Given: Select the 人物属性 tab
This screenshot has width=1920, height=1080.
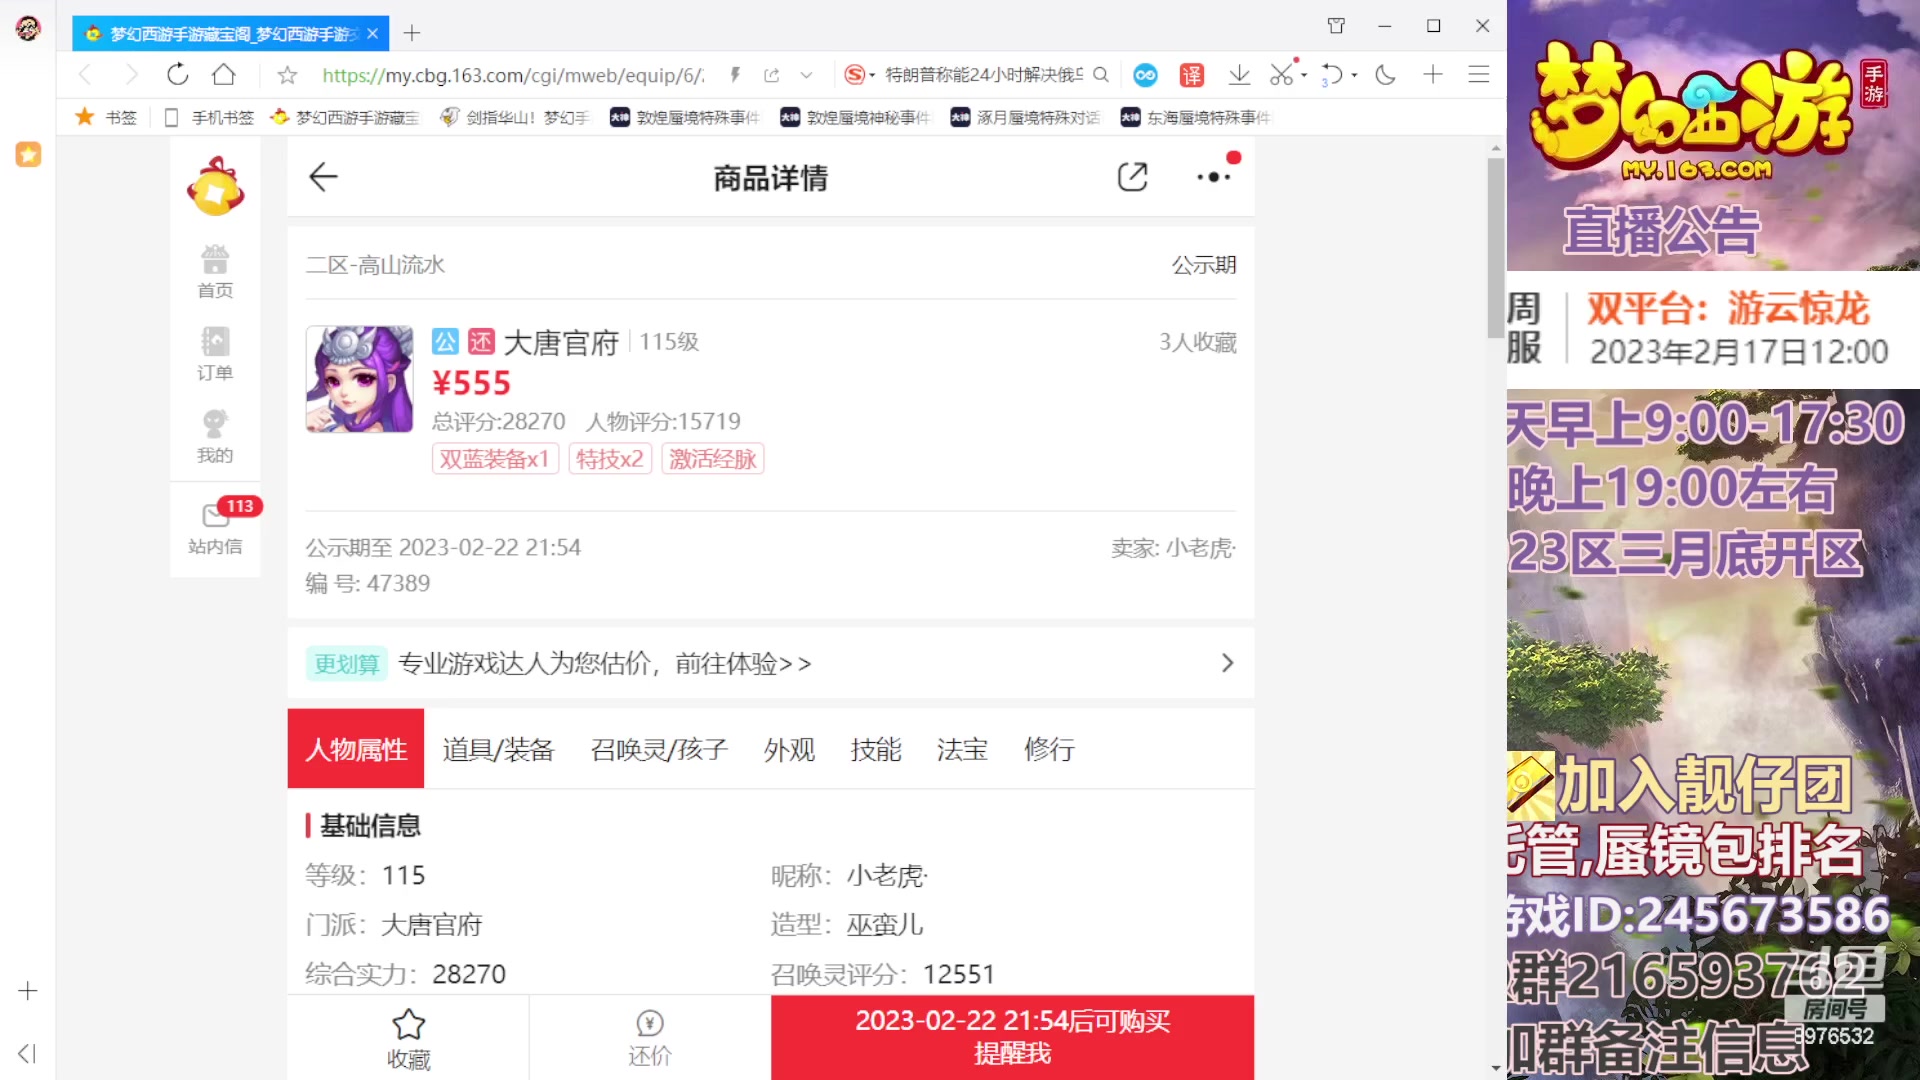Looking at the screenshot, I should (x=356, y=749).
